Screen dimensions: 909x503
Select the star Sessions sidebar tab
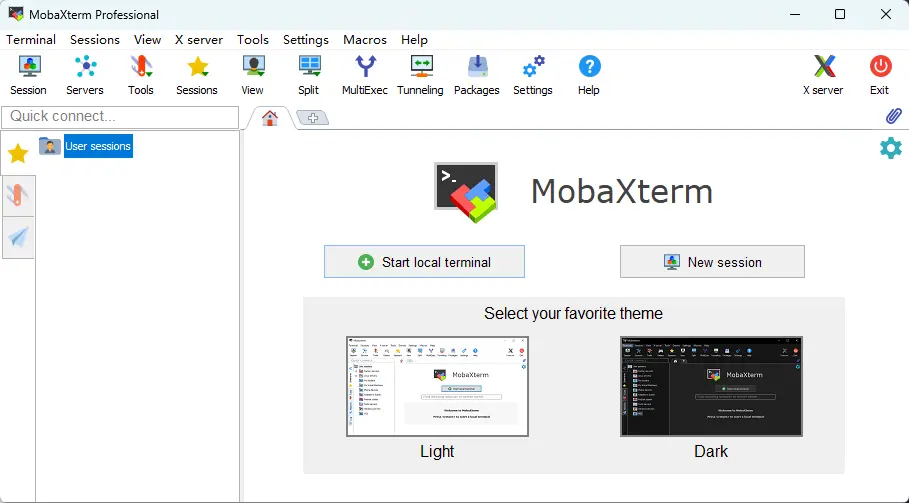[x=18, y=154]
